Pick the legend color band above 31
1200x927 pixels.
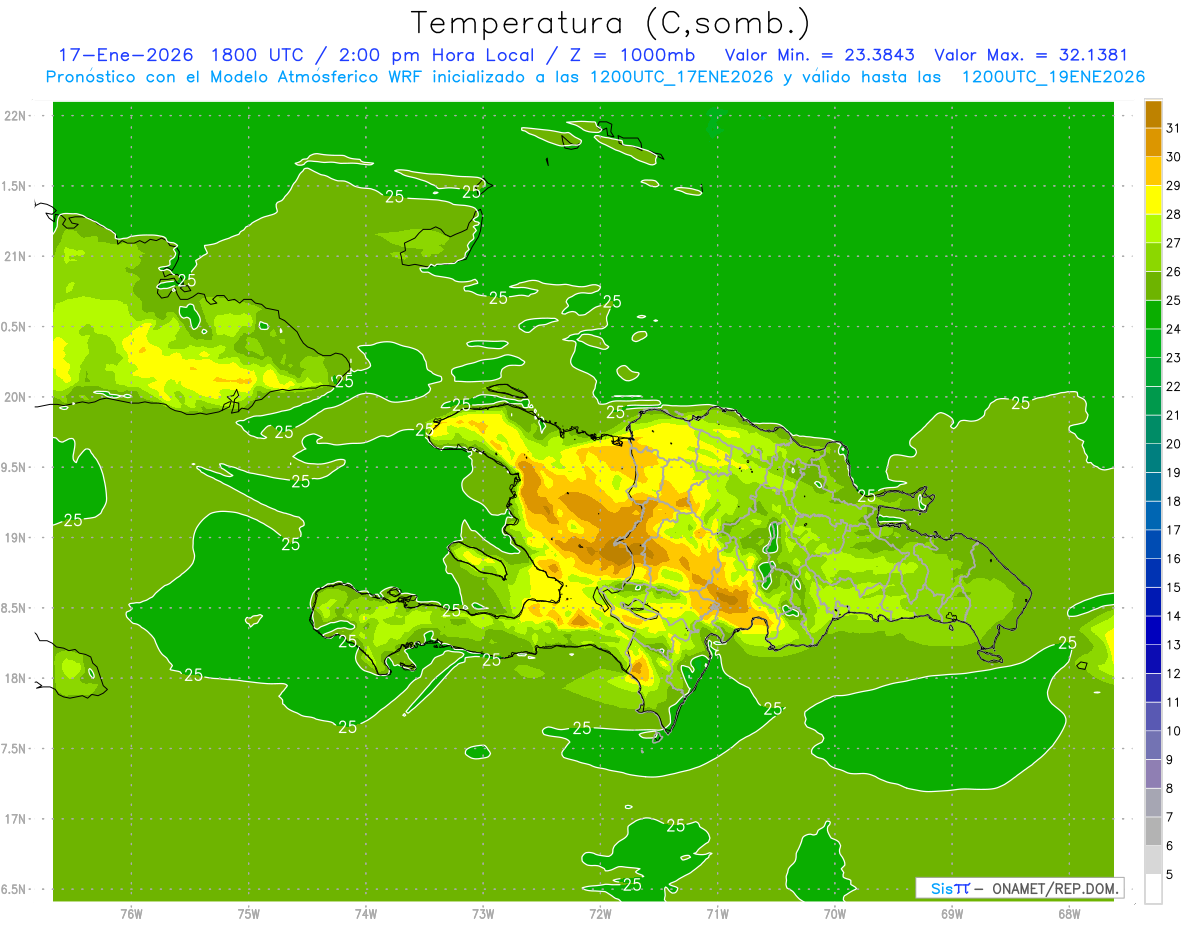tap(1153, 114)
